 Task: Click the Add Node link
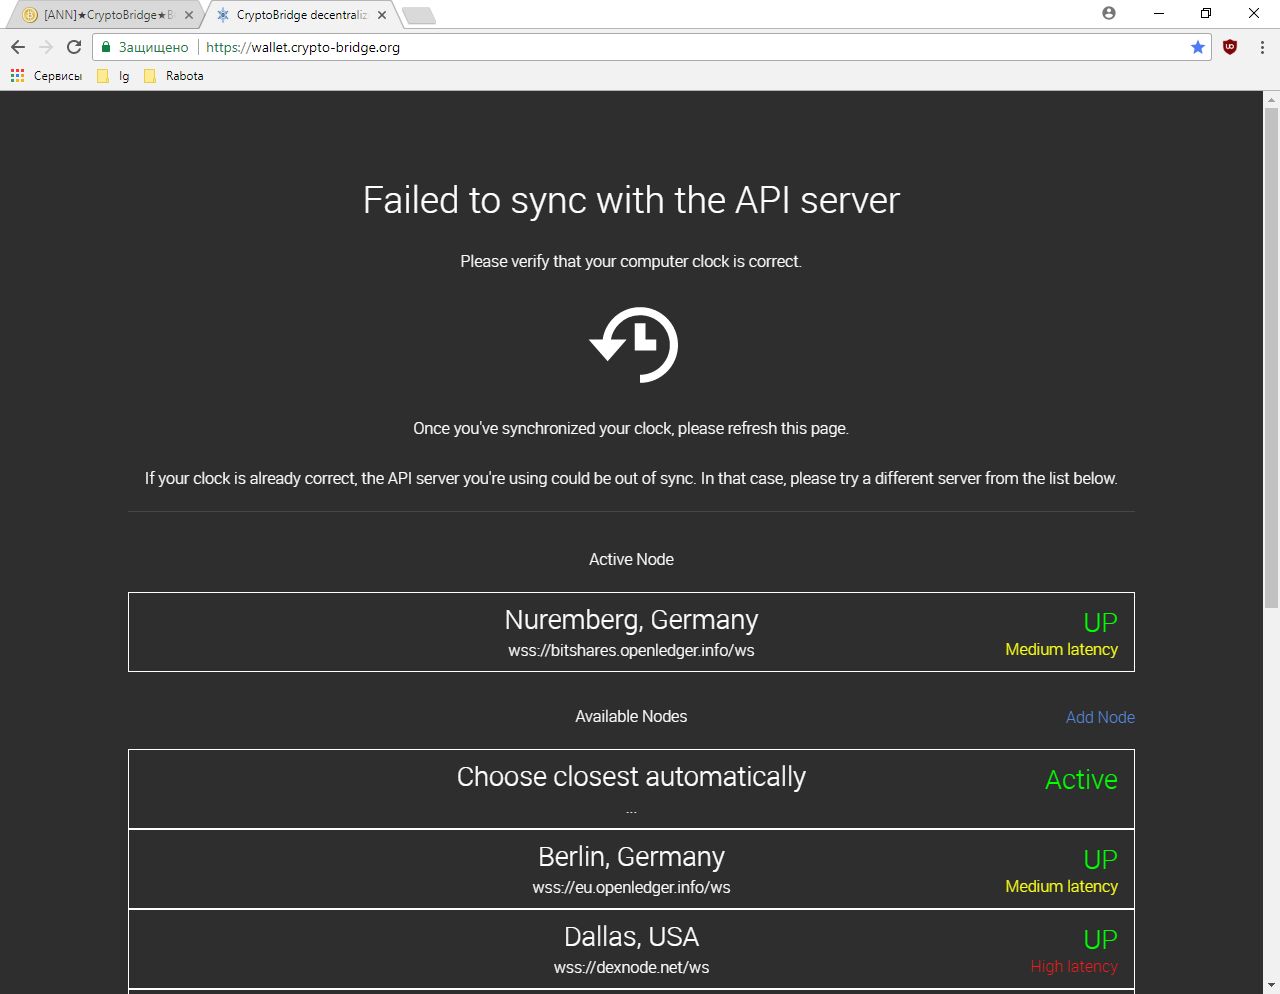click(x=1100, y=717)
